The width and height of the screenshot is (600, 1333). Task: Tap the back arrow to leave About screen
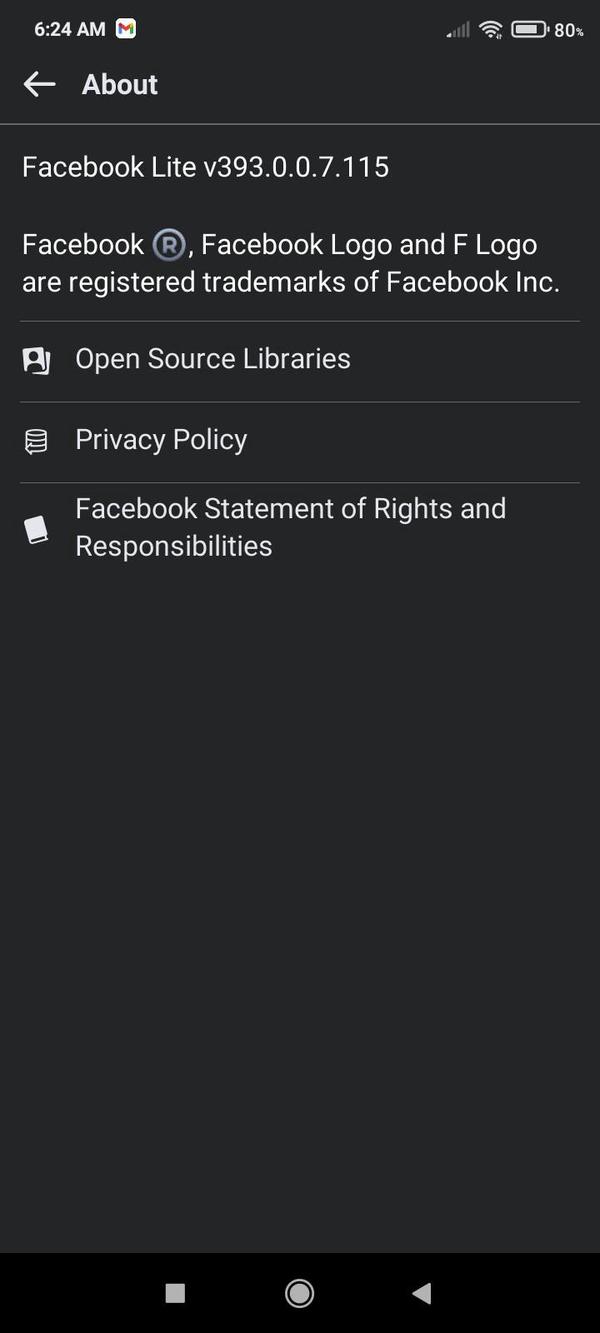(x=39, y=84)
